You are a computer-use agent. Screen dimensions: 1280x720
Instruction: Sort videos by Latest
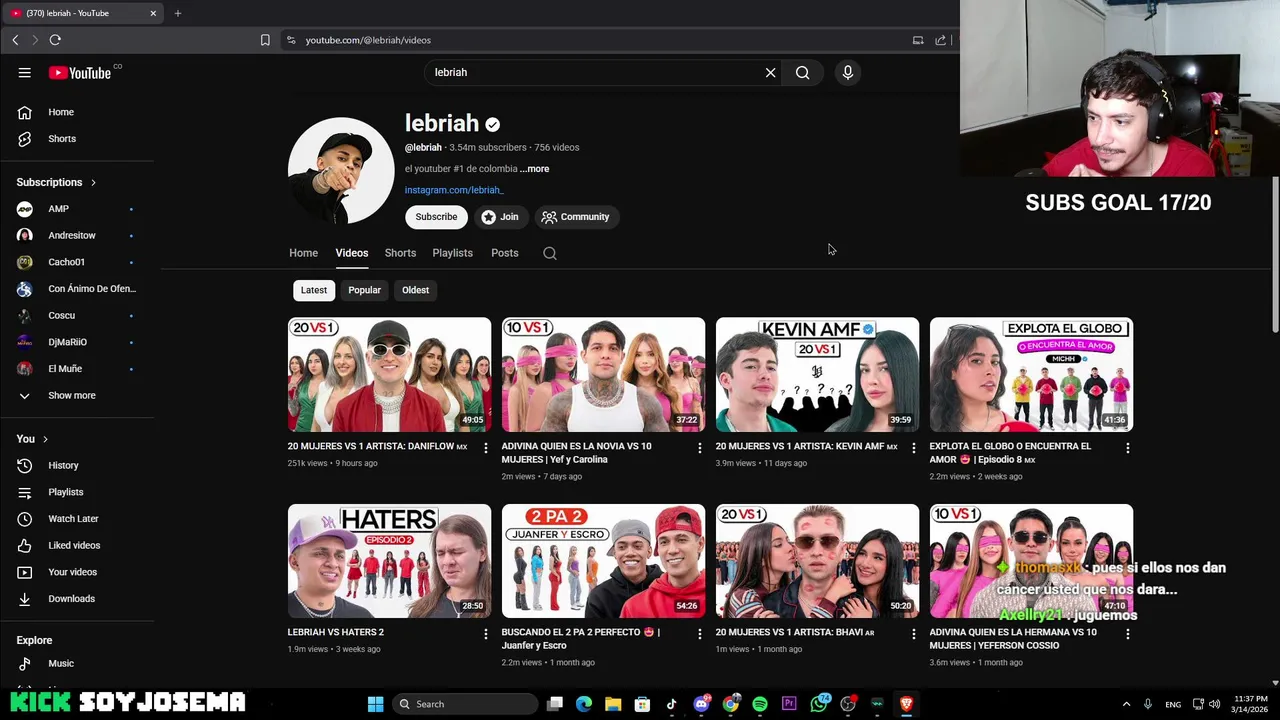314,290
